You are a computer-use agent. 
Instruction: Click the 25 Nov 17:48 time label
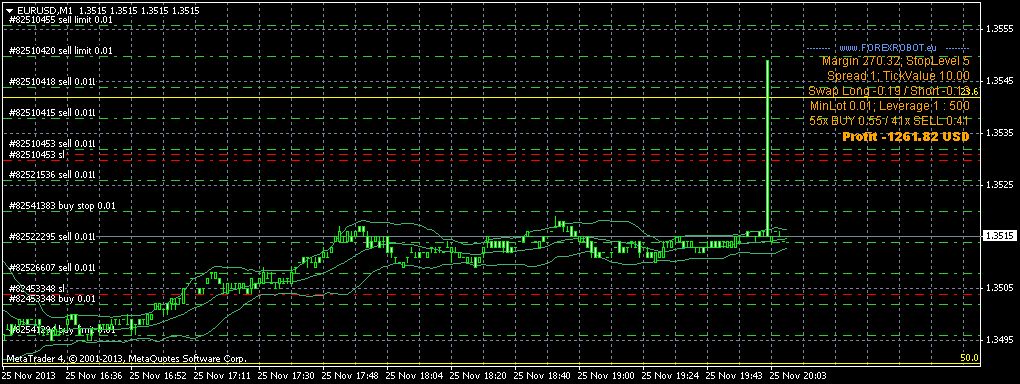coord(351,376)
